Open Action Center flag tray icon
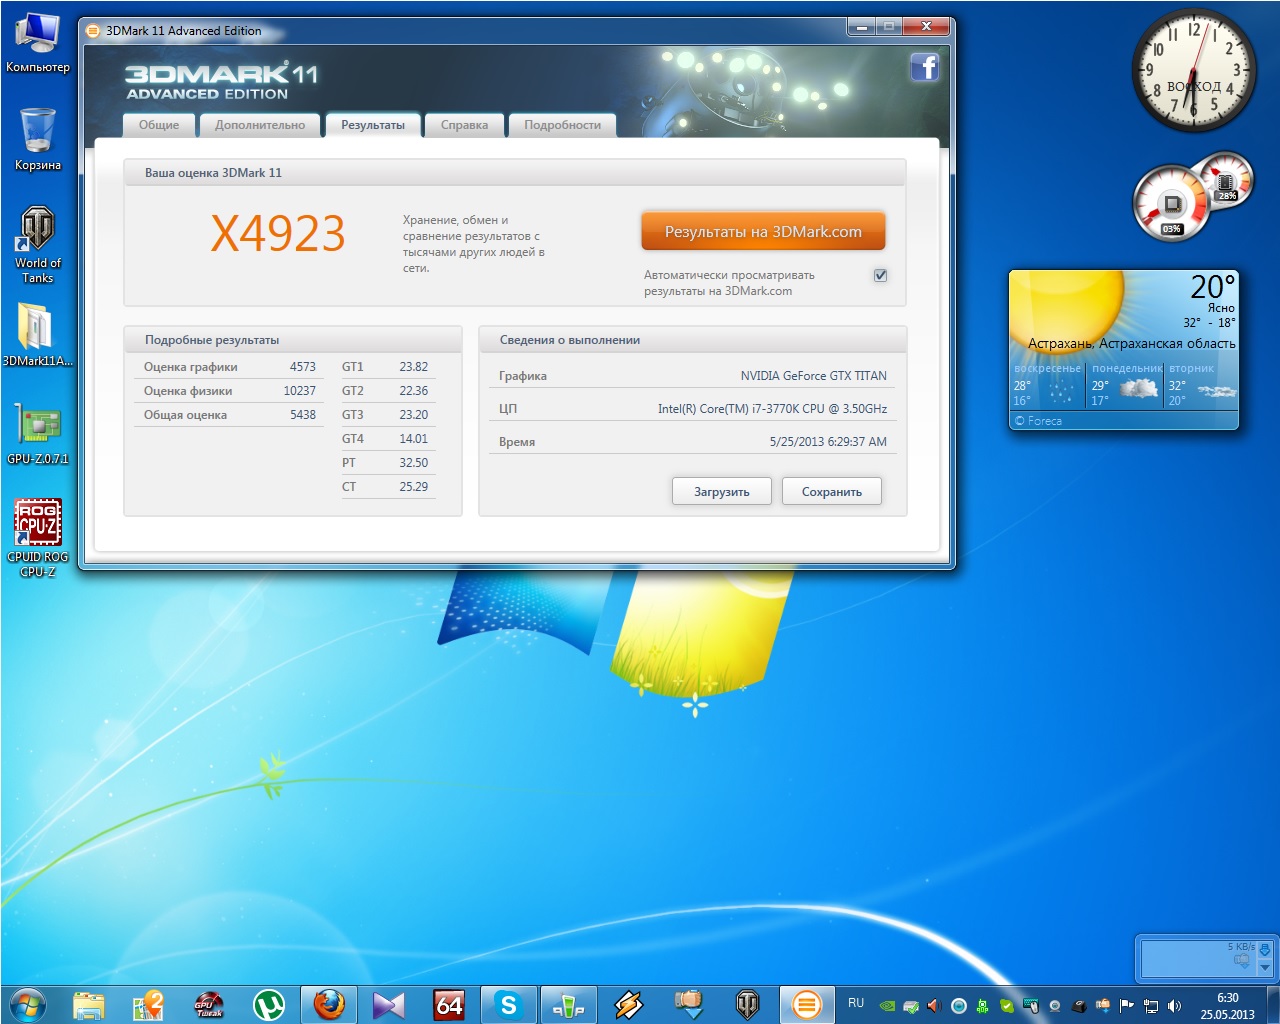Viewport: 1280px width, 1024px height. tap(1127, 1006)
